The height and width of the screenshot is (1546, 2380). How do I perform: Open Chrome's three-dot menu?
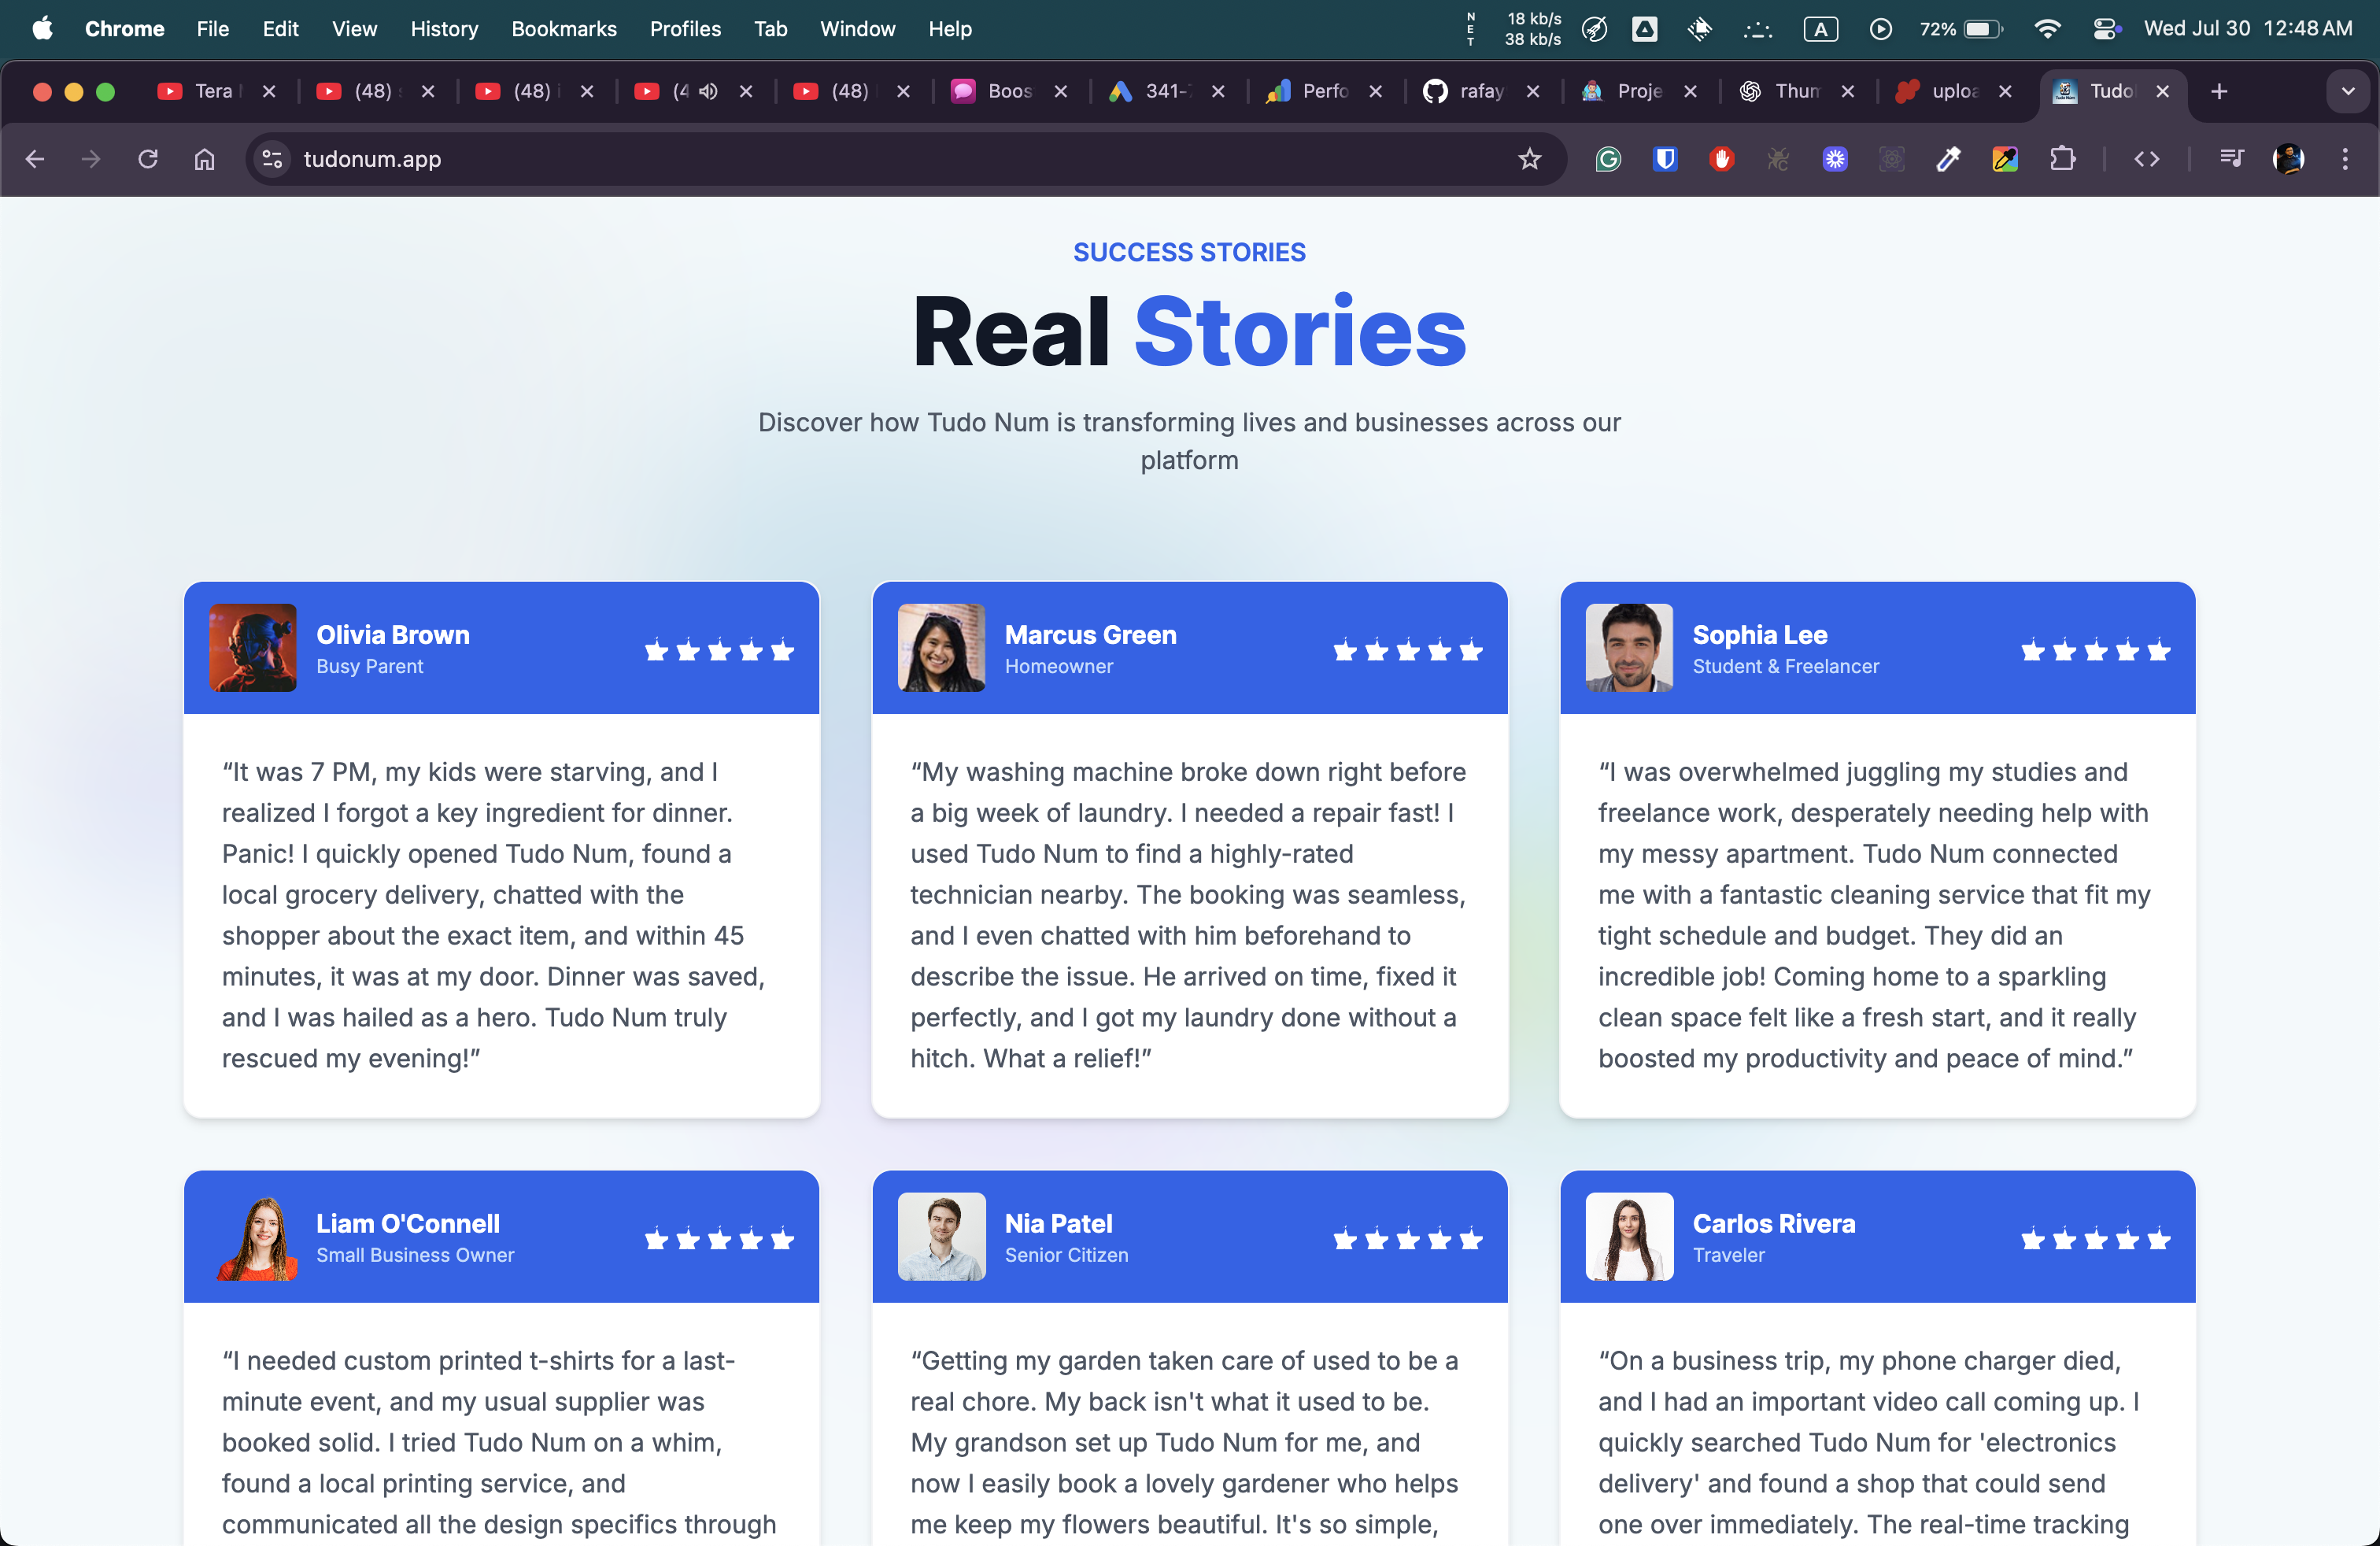coord(2345,159)
